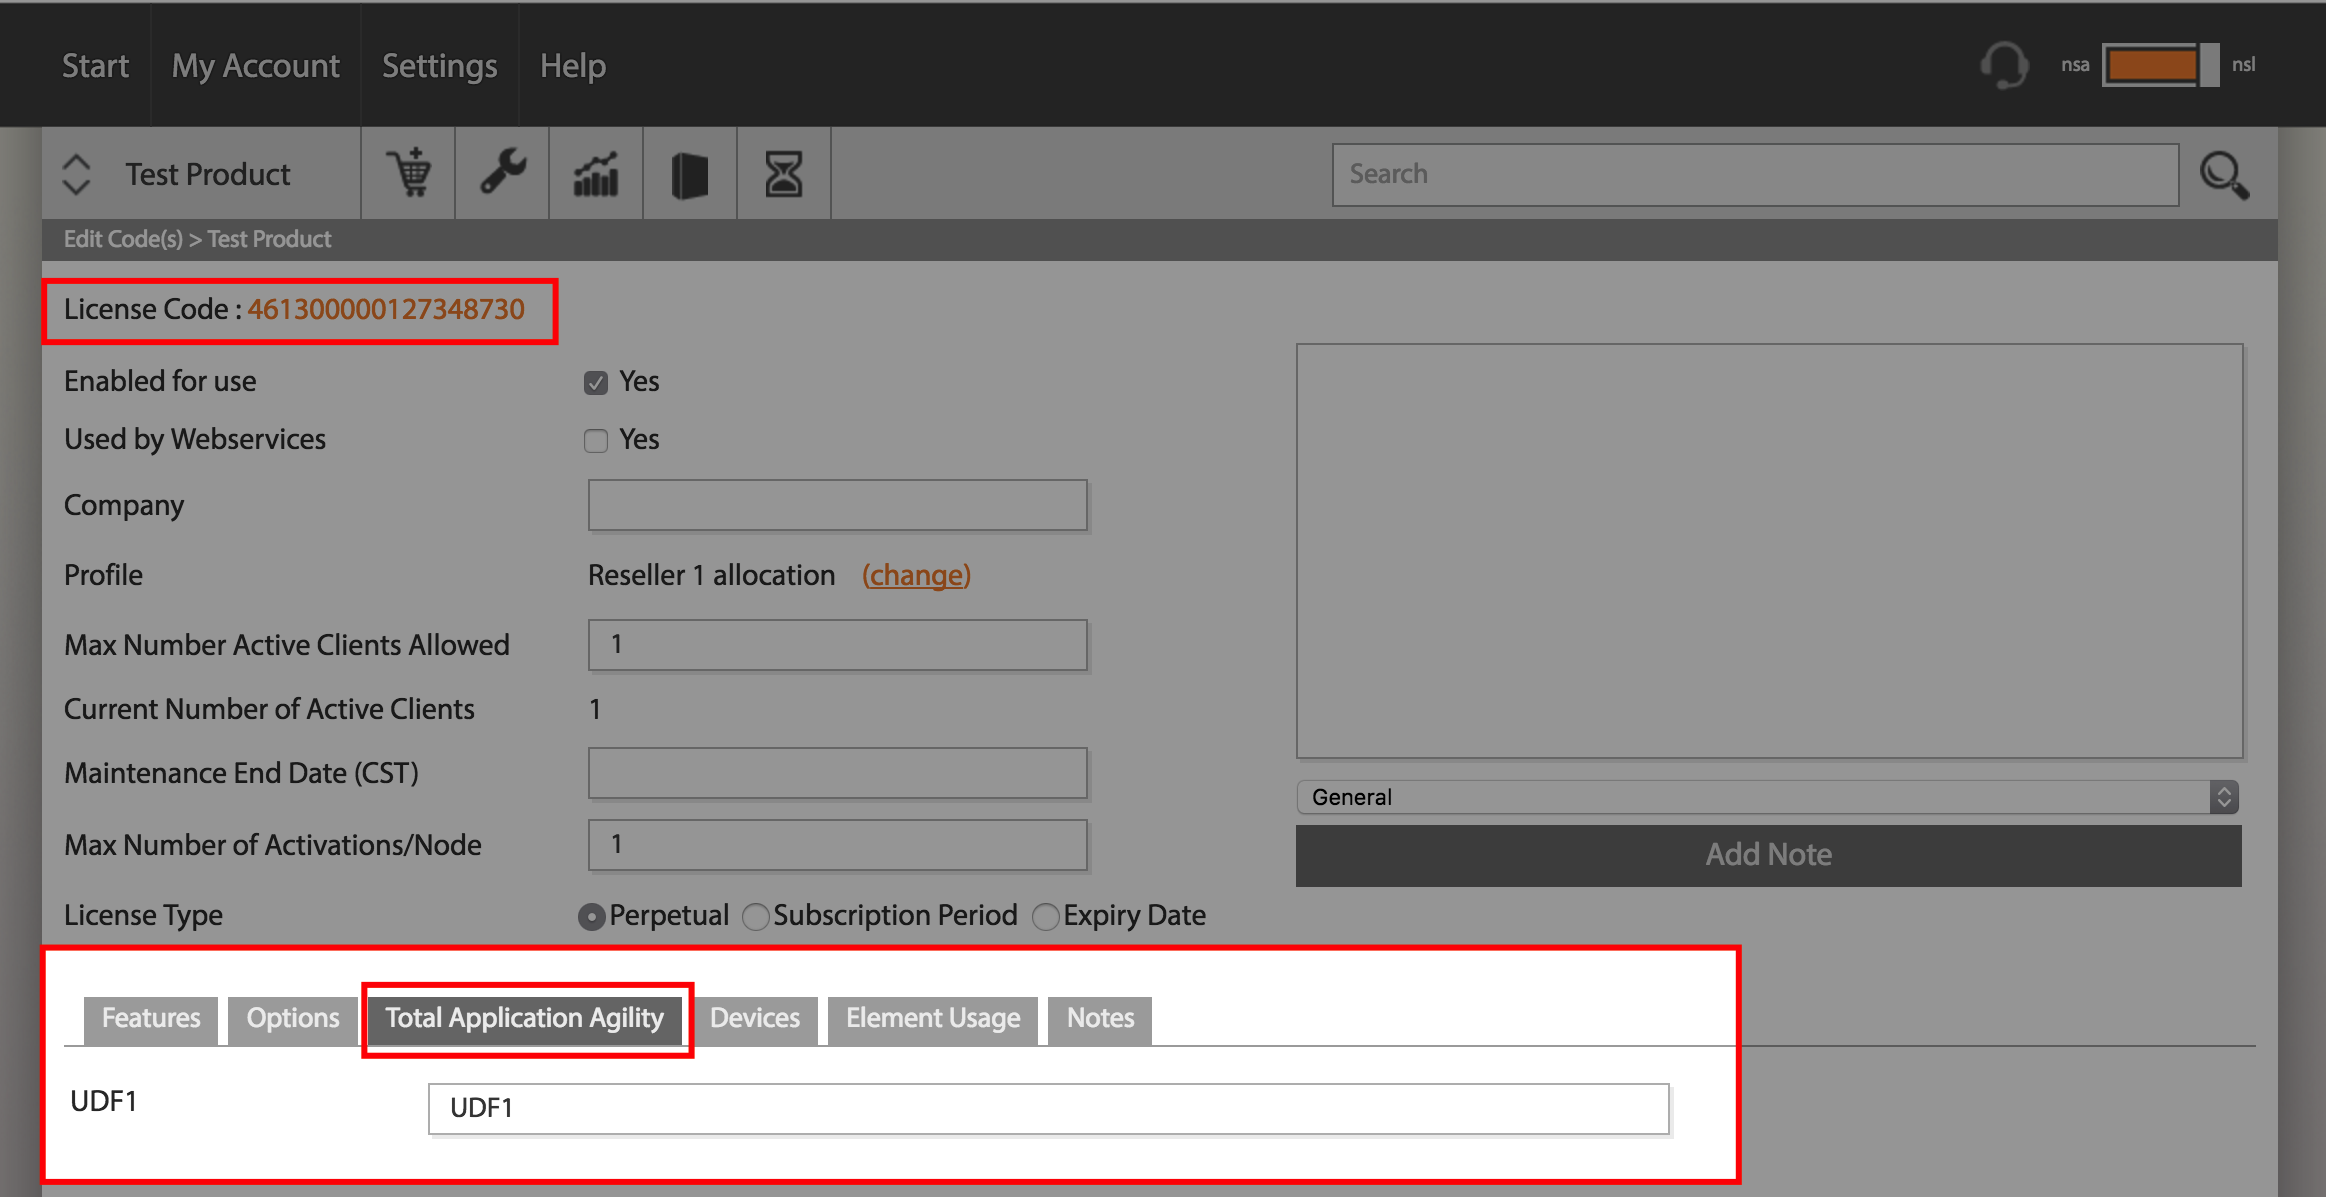Click the (change) profile link
The width and height of the screenshot is (2326, 1197).
(x=916, y=575)
